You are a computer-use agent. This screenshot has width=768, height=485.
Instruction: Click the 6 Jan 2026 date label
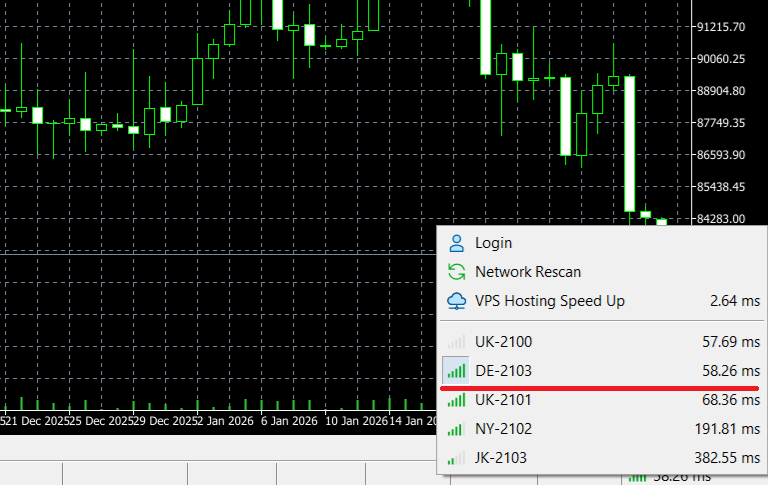pyautogui.click(x=289, y=421)
